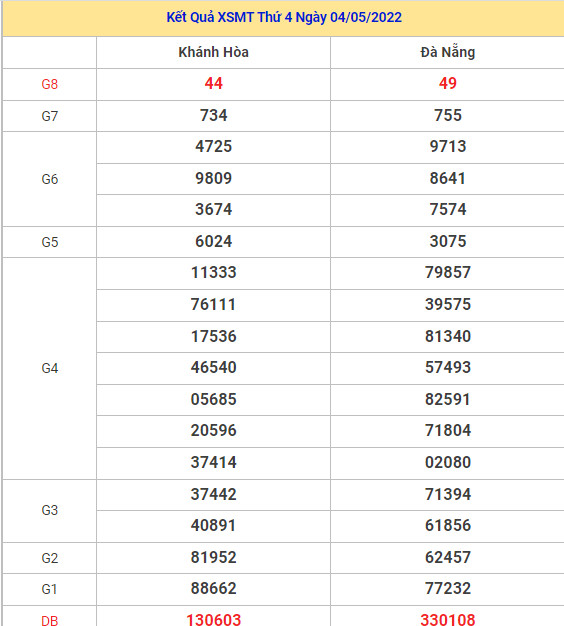Click the G7 row label
The width and height of the screenshot is (564, 626).
tap(50, 116)
